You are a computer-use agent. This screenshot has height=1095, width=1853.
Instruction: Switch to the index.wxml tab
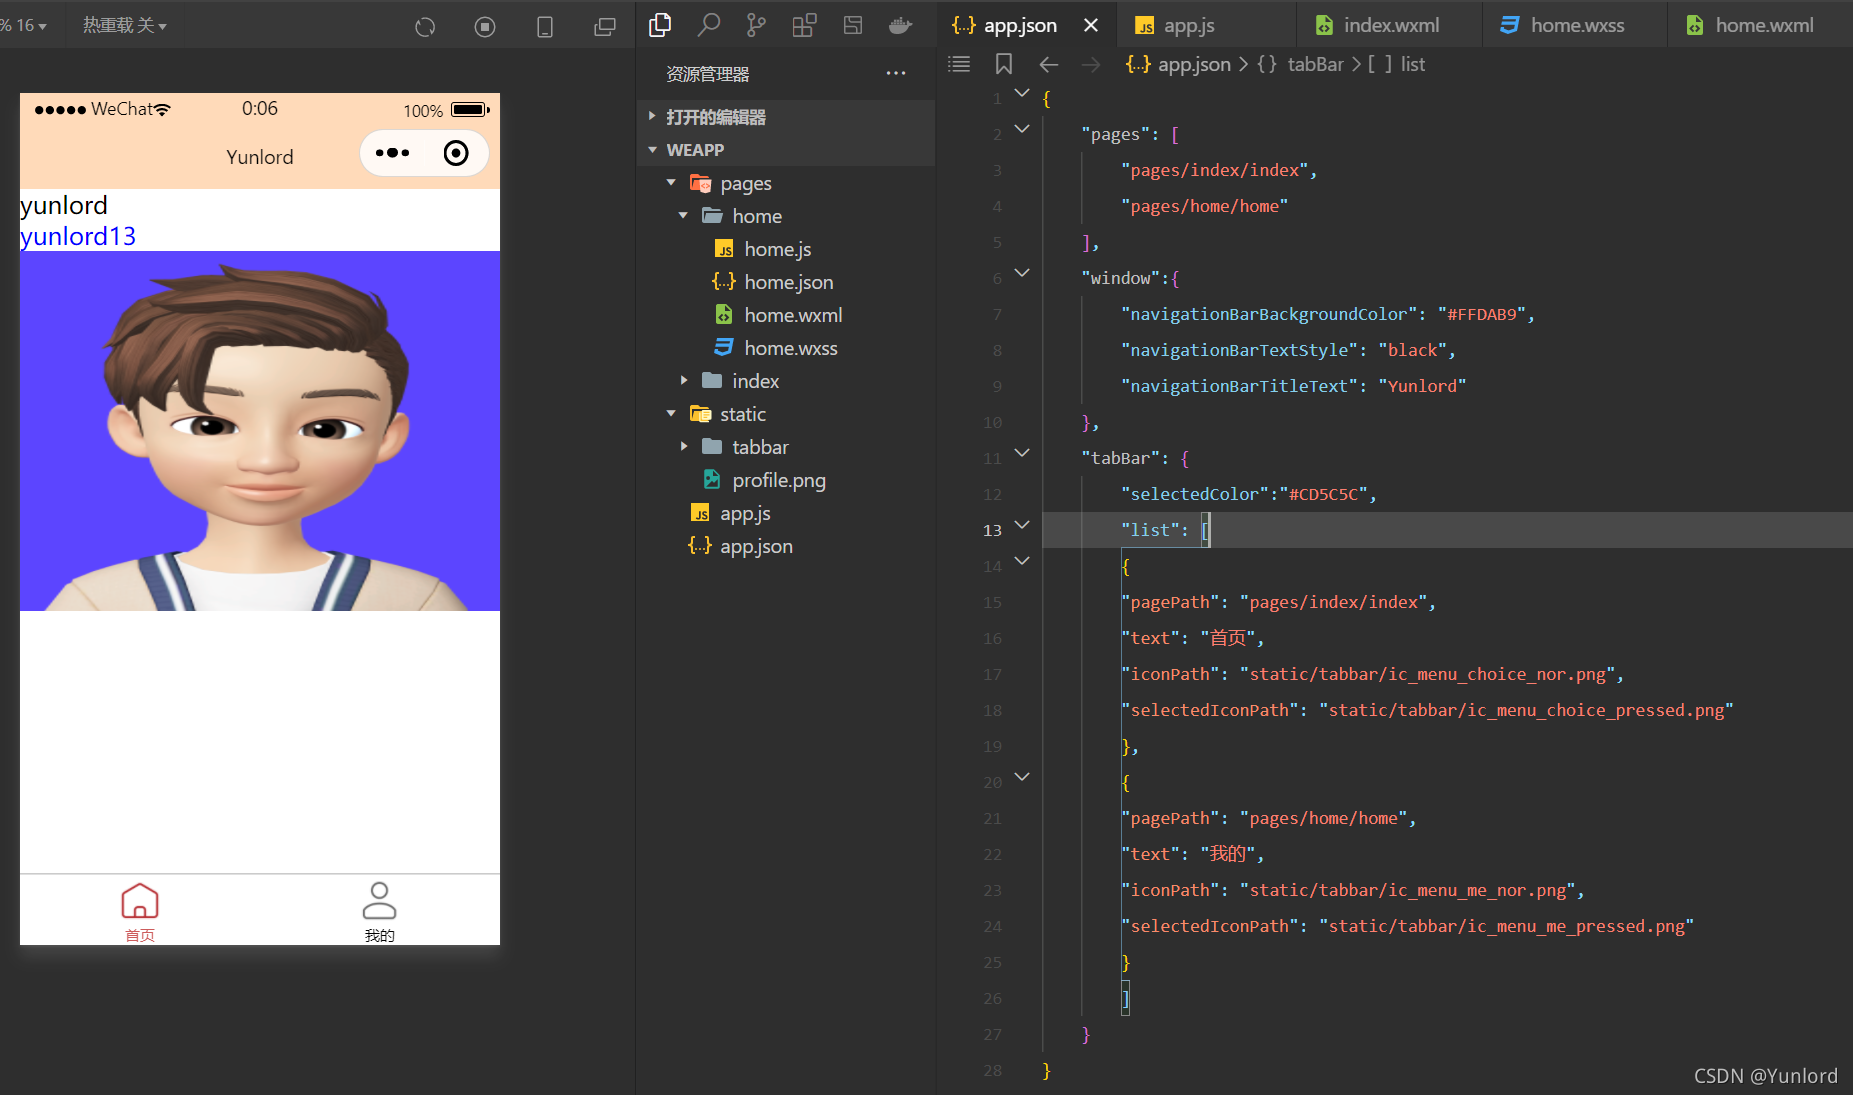point(1390,25)
